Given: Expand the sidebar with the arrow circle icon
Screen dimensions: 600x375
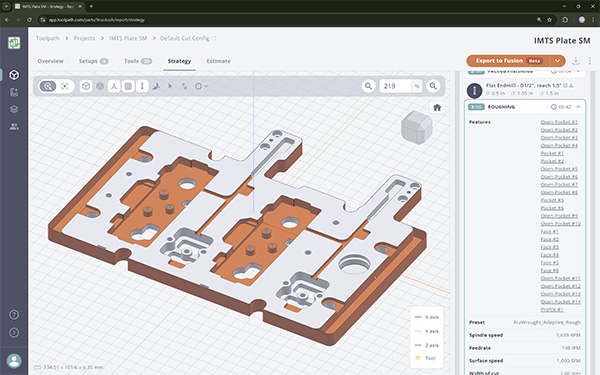Looking at the screenshot, I should [x=14, y=333].
